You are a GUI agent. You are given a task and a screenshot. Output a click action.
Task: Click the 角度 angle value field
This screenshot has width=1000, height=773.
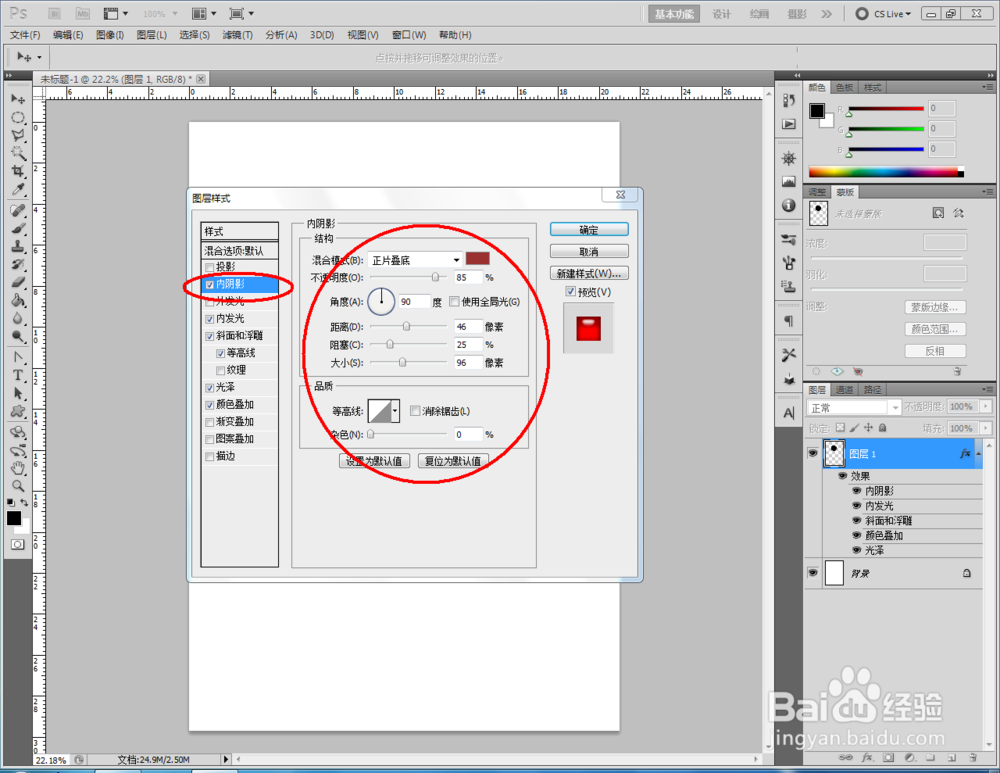414,302
